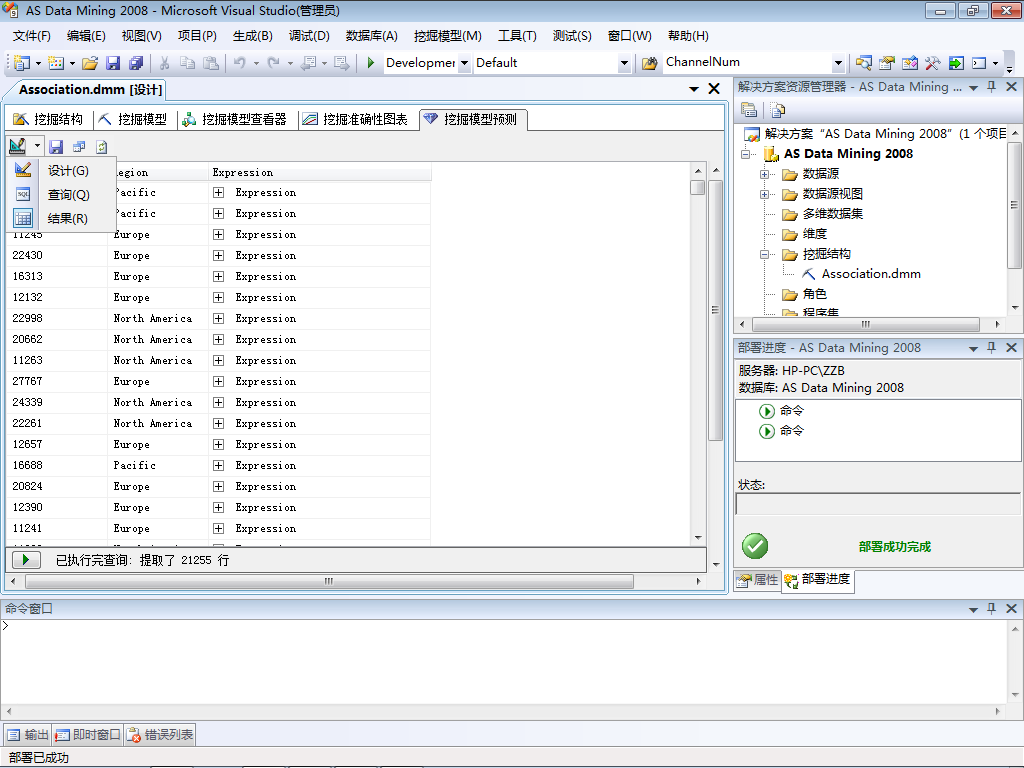The image size is (1024, 768).
Task: Click inside the 命令窗口 input area
Action: [x=503, y=661]
